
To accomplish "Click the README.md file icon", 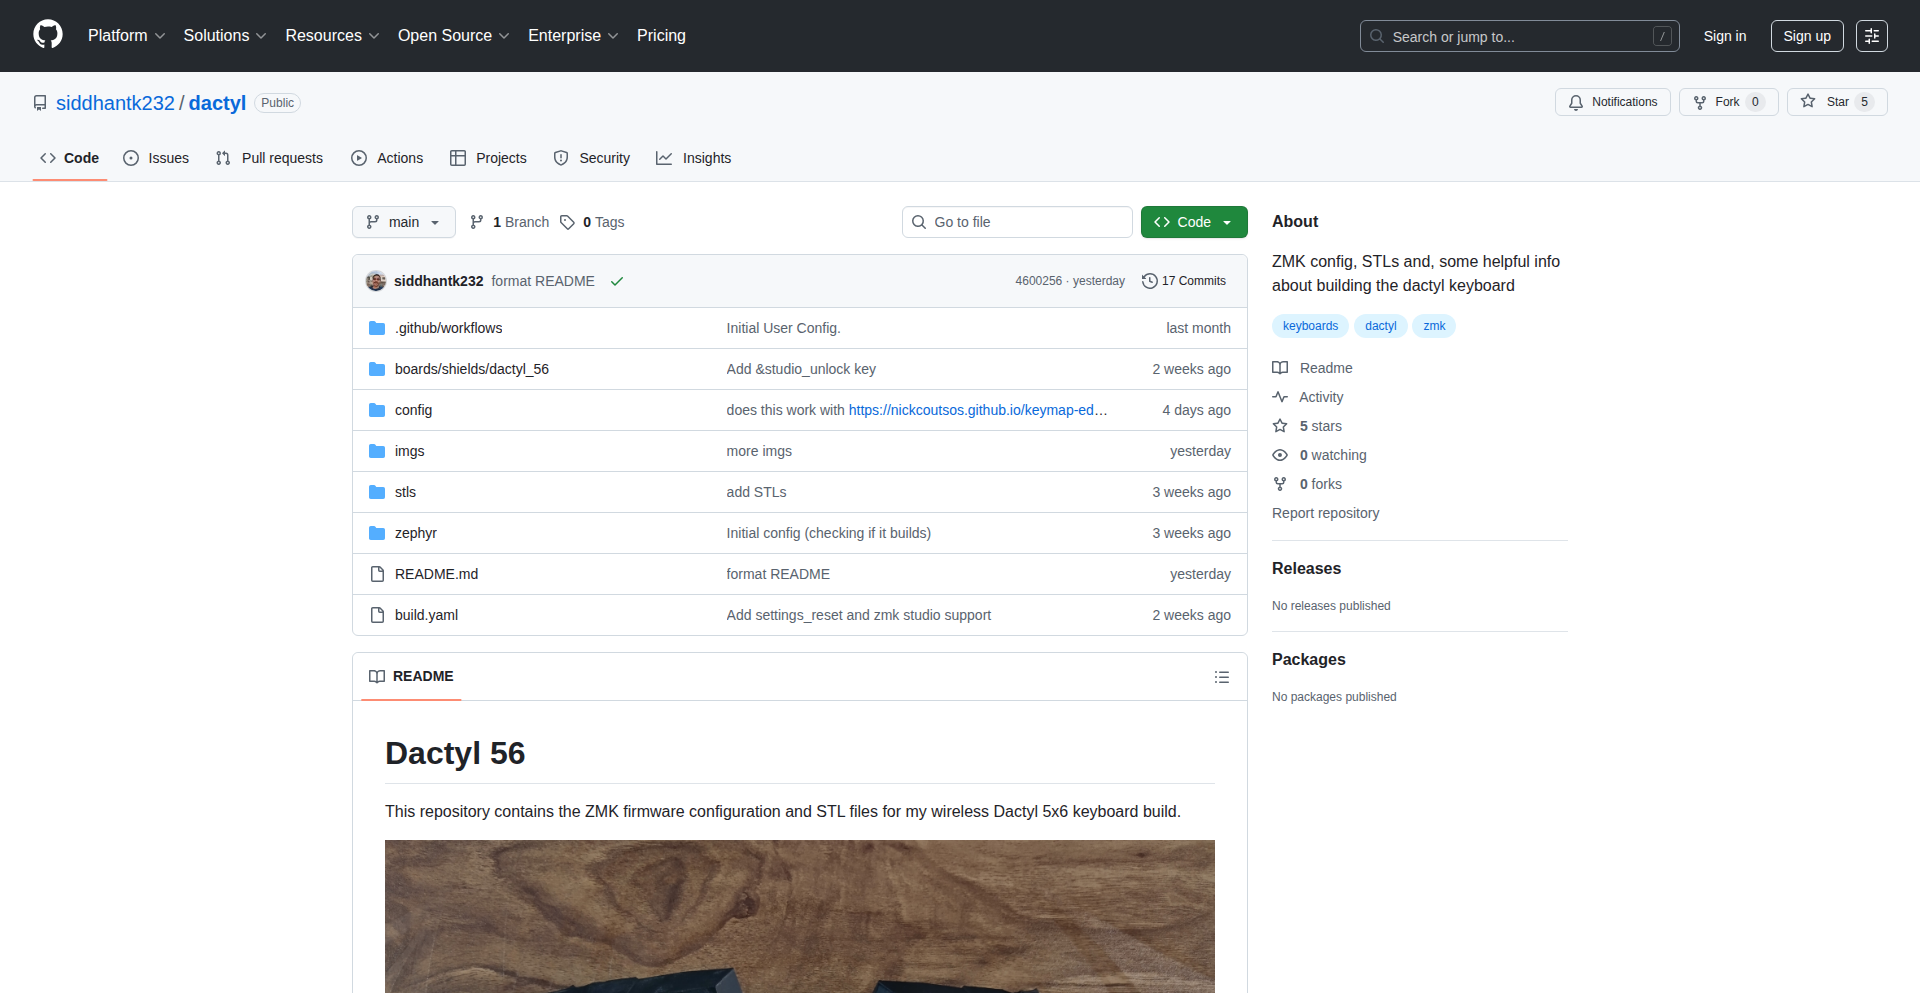I will (x=377, y=574).
